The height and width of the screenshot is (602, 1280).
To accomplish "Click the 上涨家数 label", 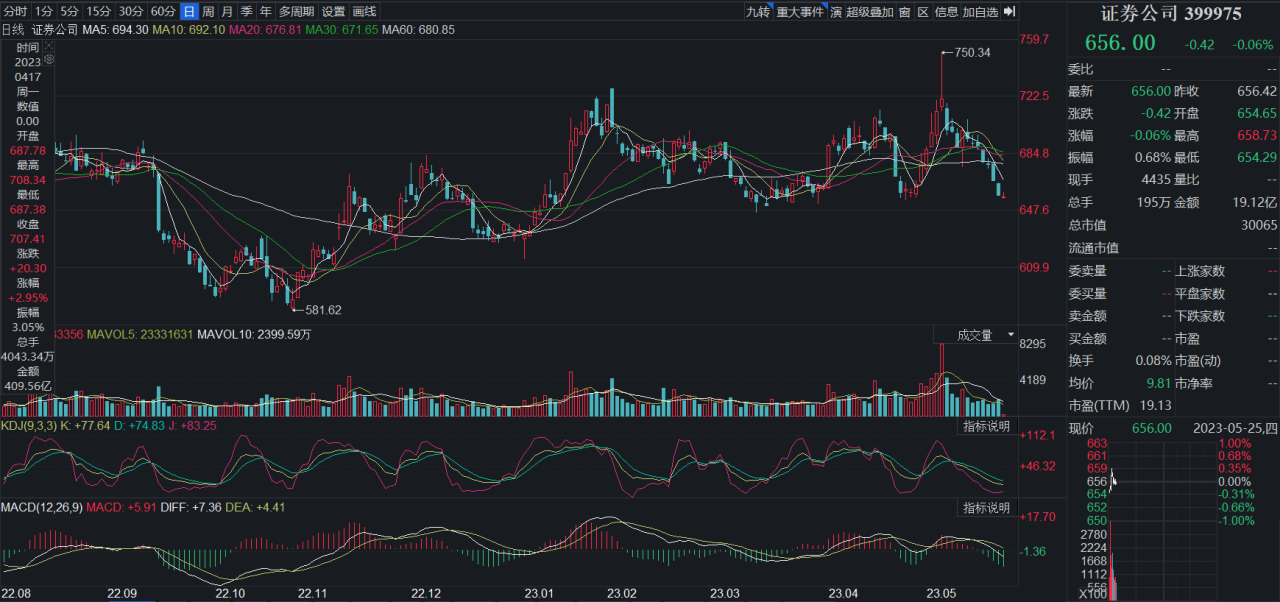I will coord(1200,271).
